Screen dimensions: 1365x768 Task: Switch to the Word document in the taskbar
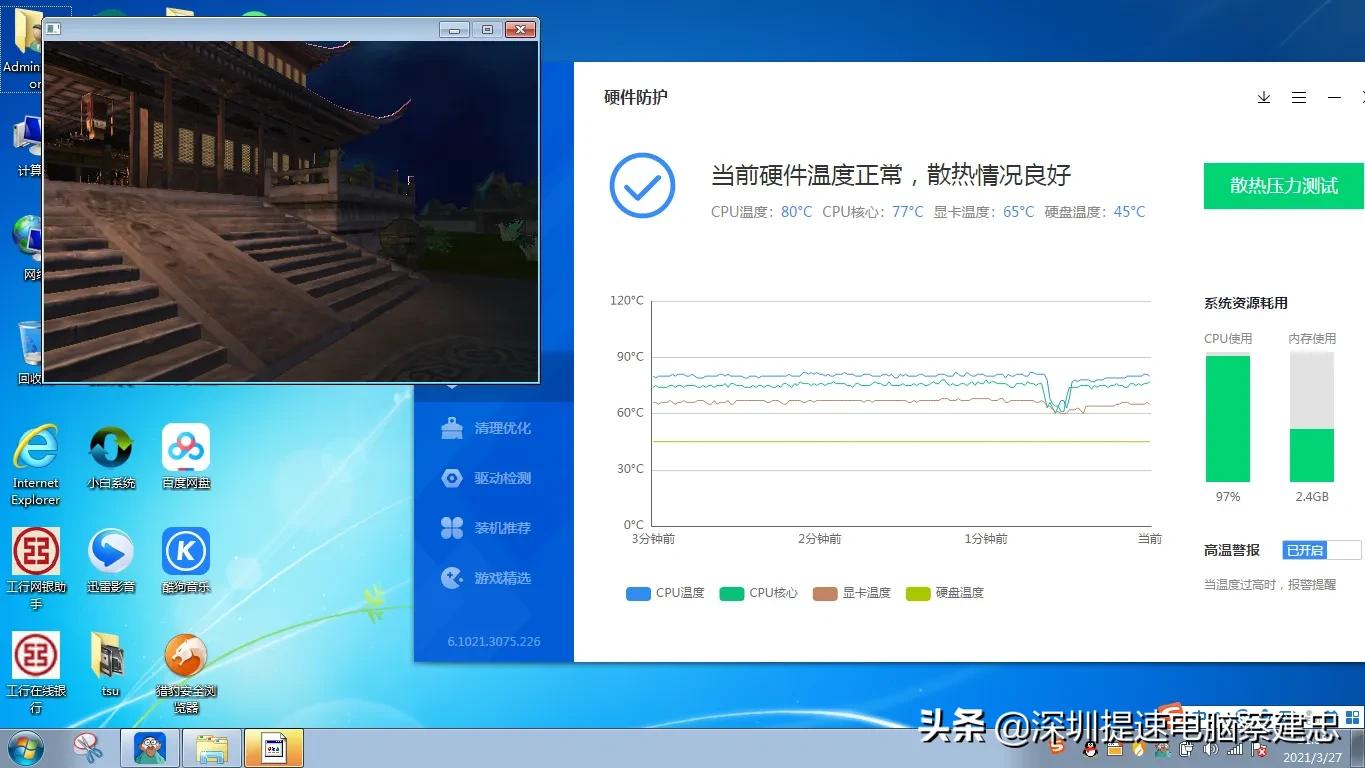pyautogui.click(x=273, y=747)
